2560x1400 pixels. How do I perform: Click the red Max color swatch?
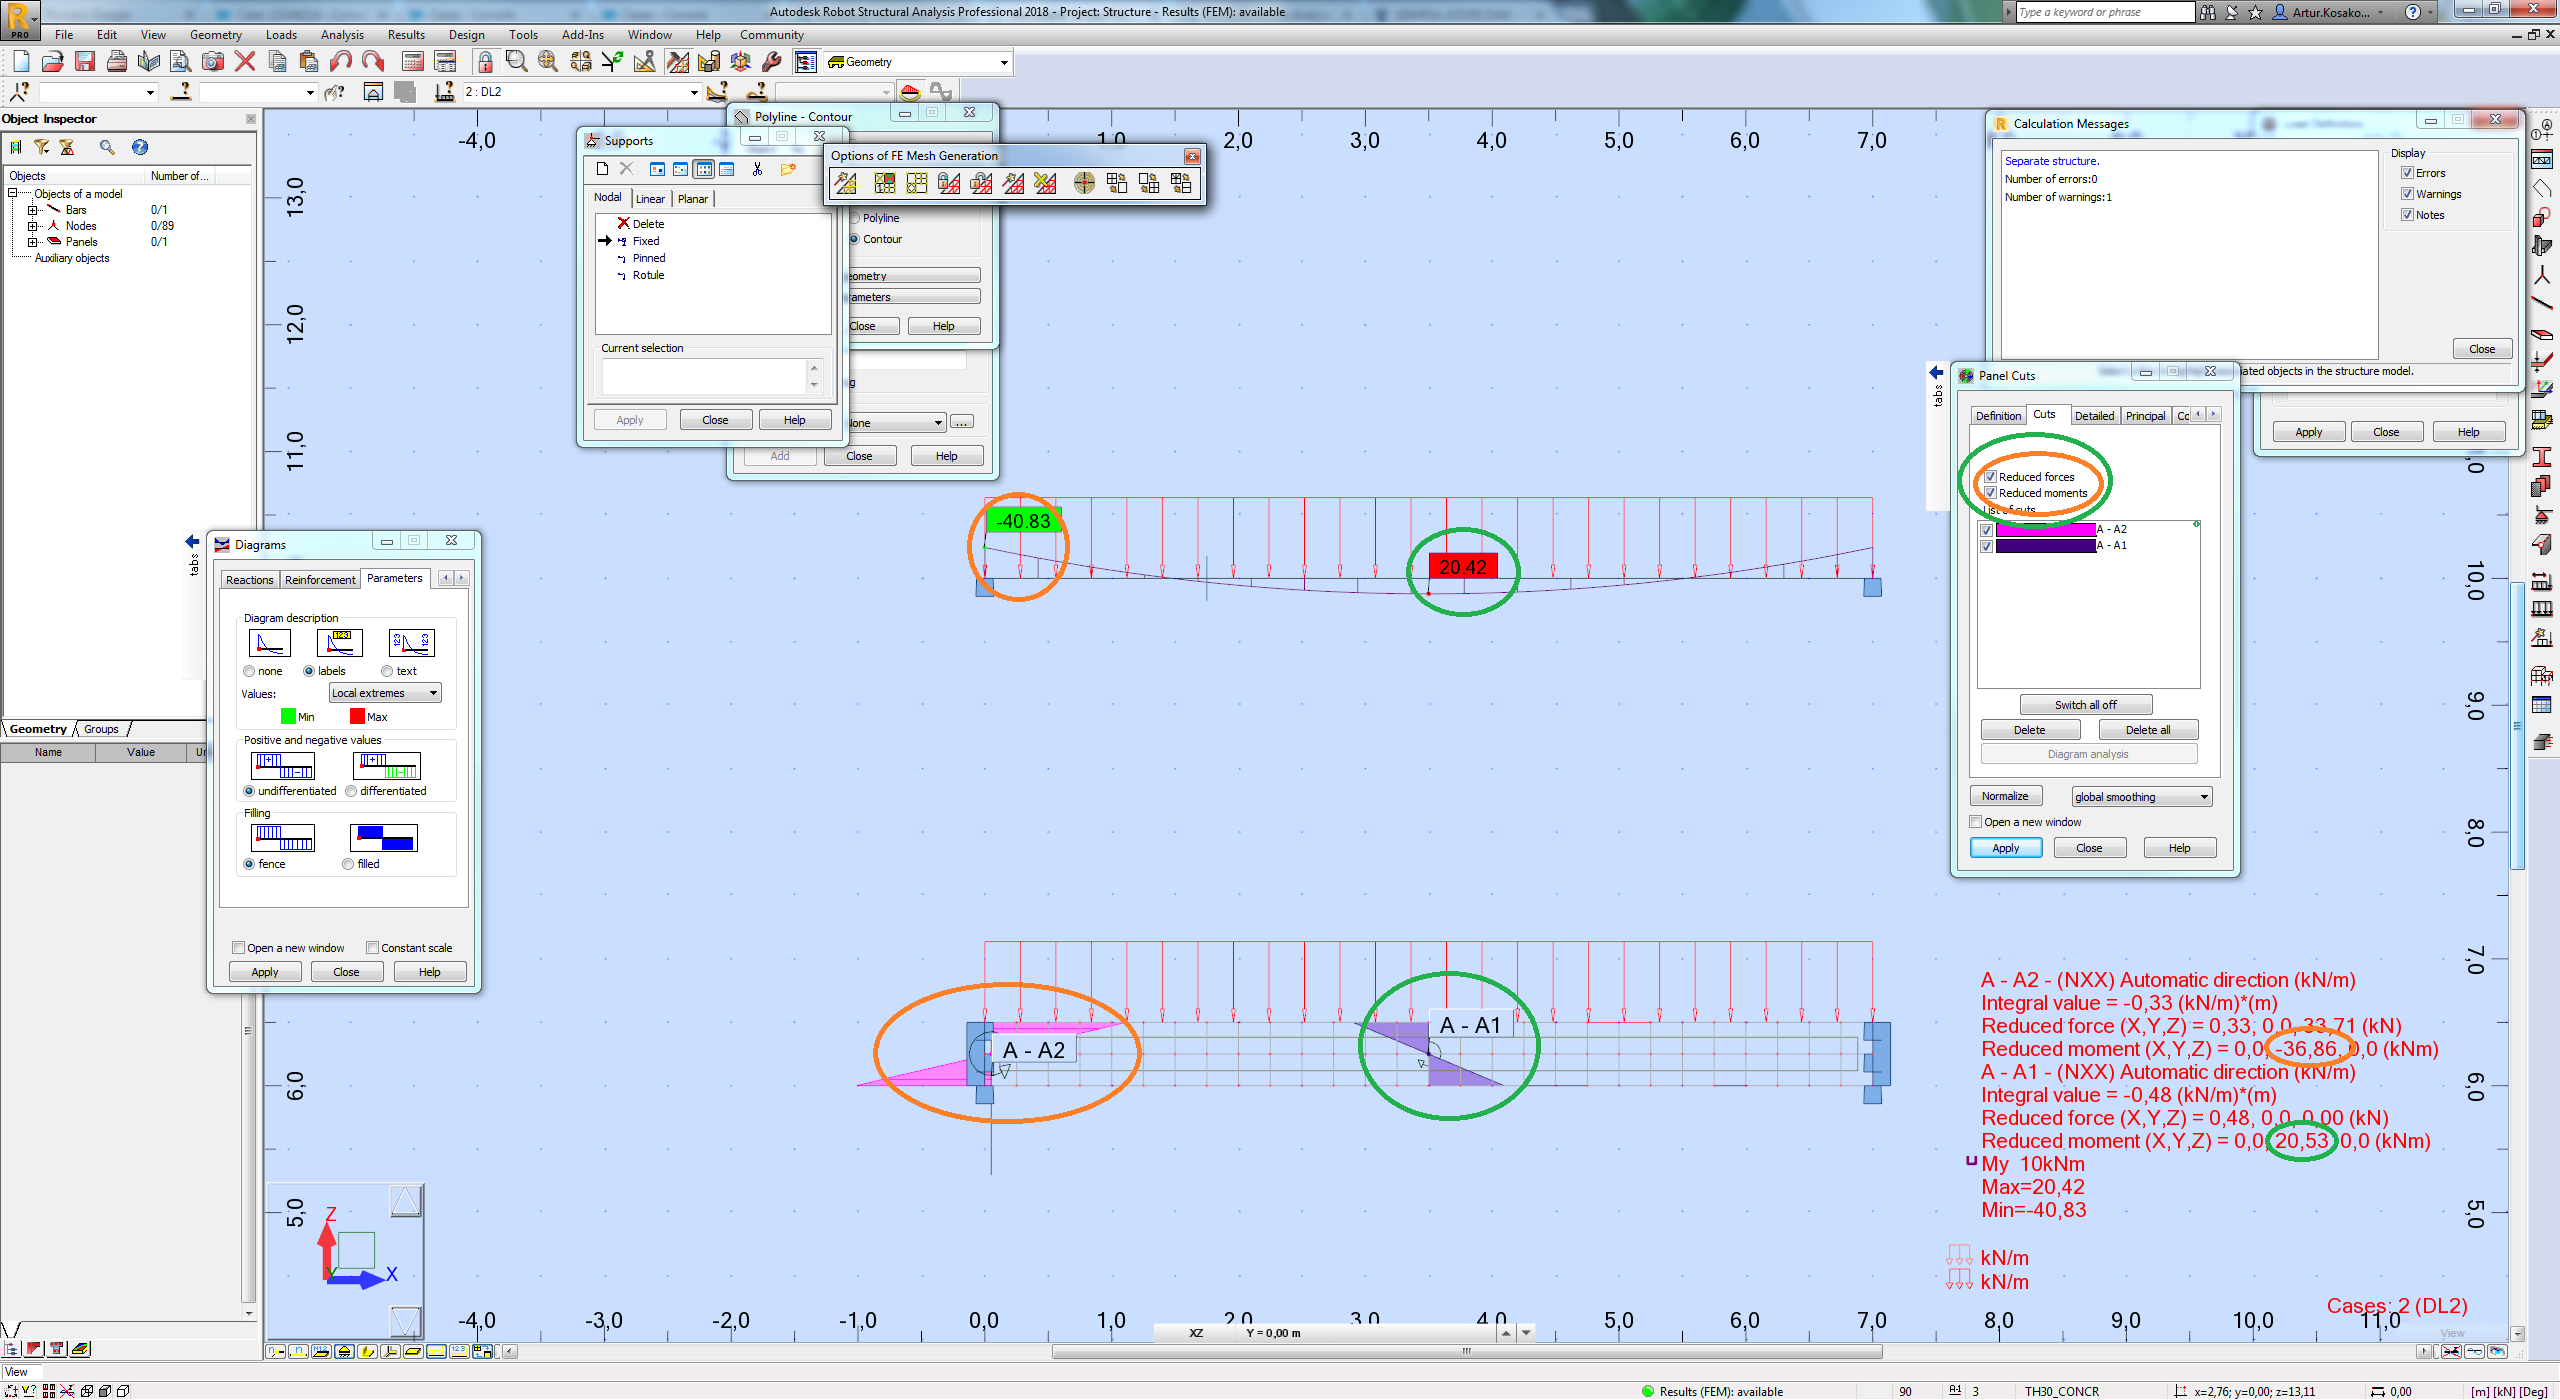click(x=356, y=716)
